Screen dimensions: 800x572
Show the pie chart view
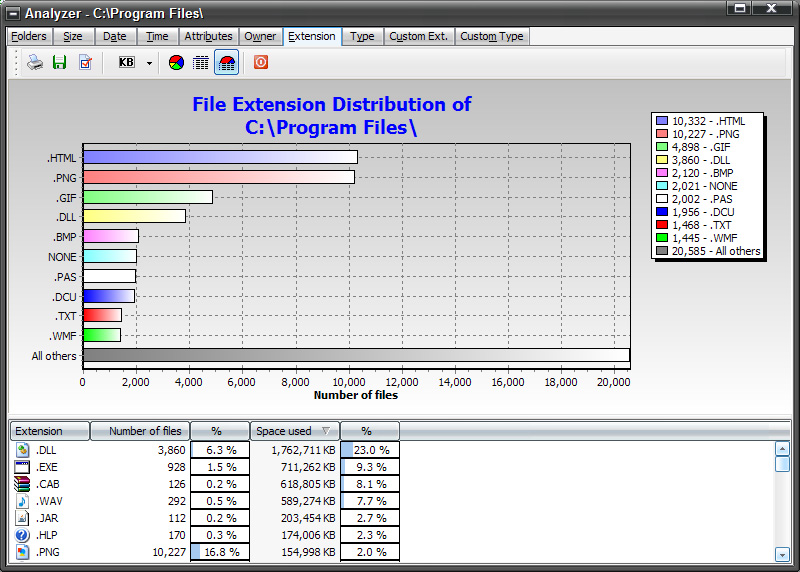[x=176, y=62]
